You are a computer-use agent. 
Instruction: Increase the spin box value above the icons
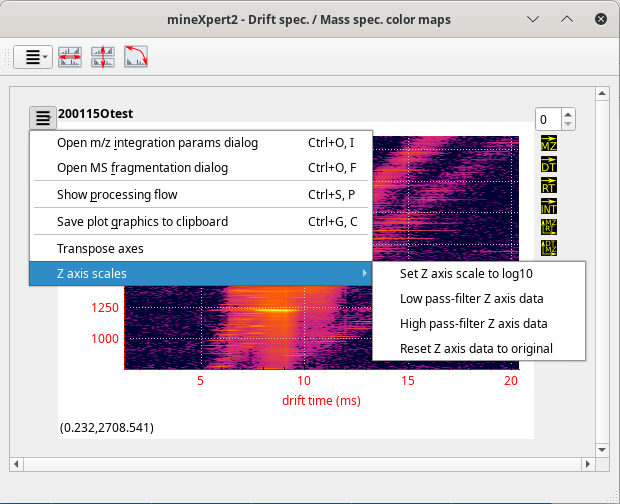pyautogui.click(x=570, y=115)
